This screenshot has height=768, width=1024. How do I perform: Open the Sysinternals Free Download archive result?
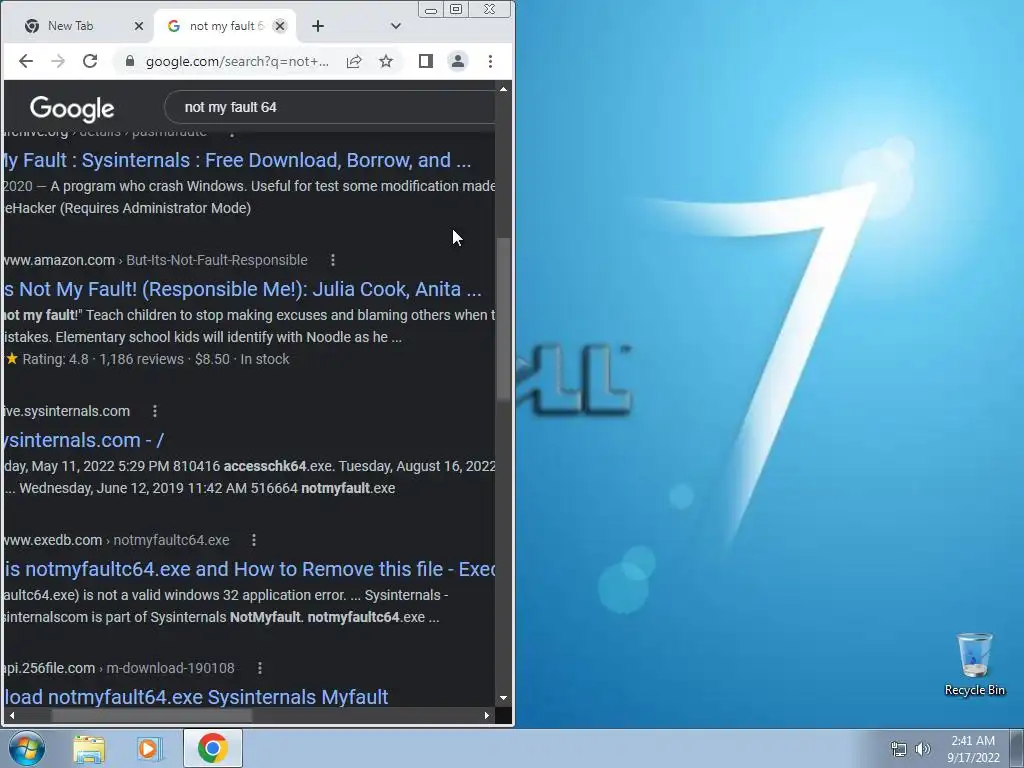point(236,160)
